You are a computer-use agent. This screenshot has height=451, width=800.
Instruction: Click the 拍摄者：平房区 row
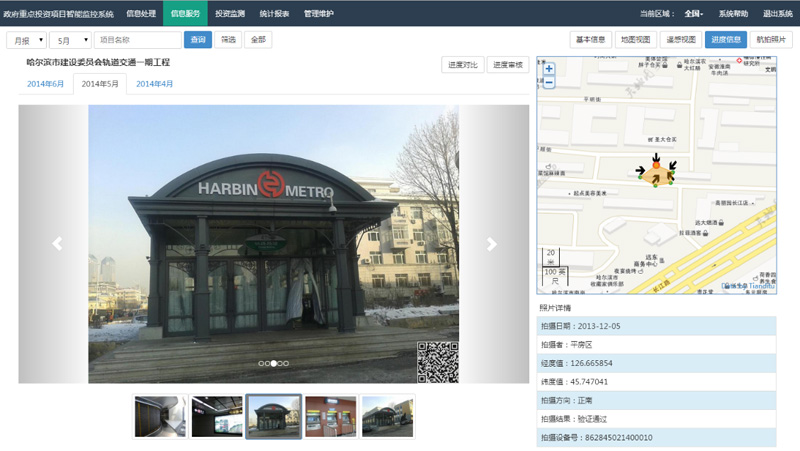656,345
